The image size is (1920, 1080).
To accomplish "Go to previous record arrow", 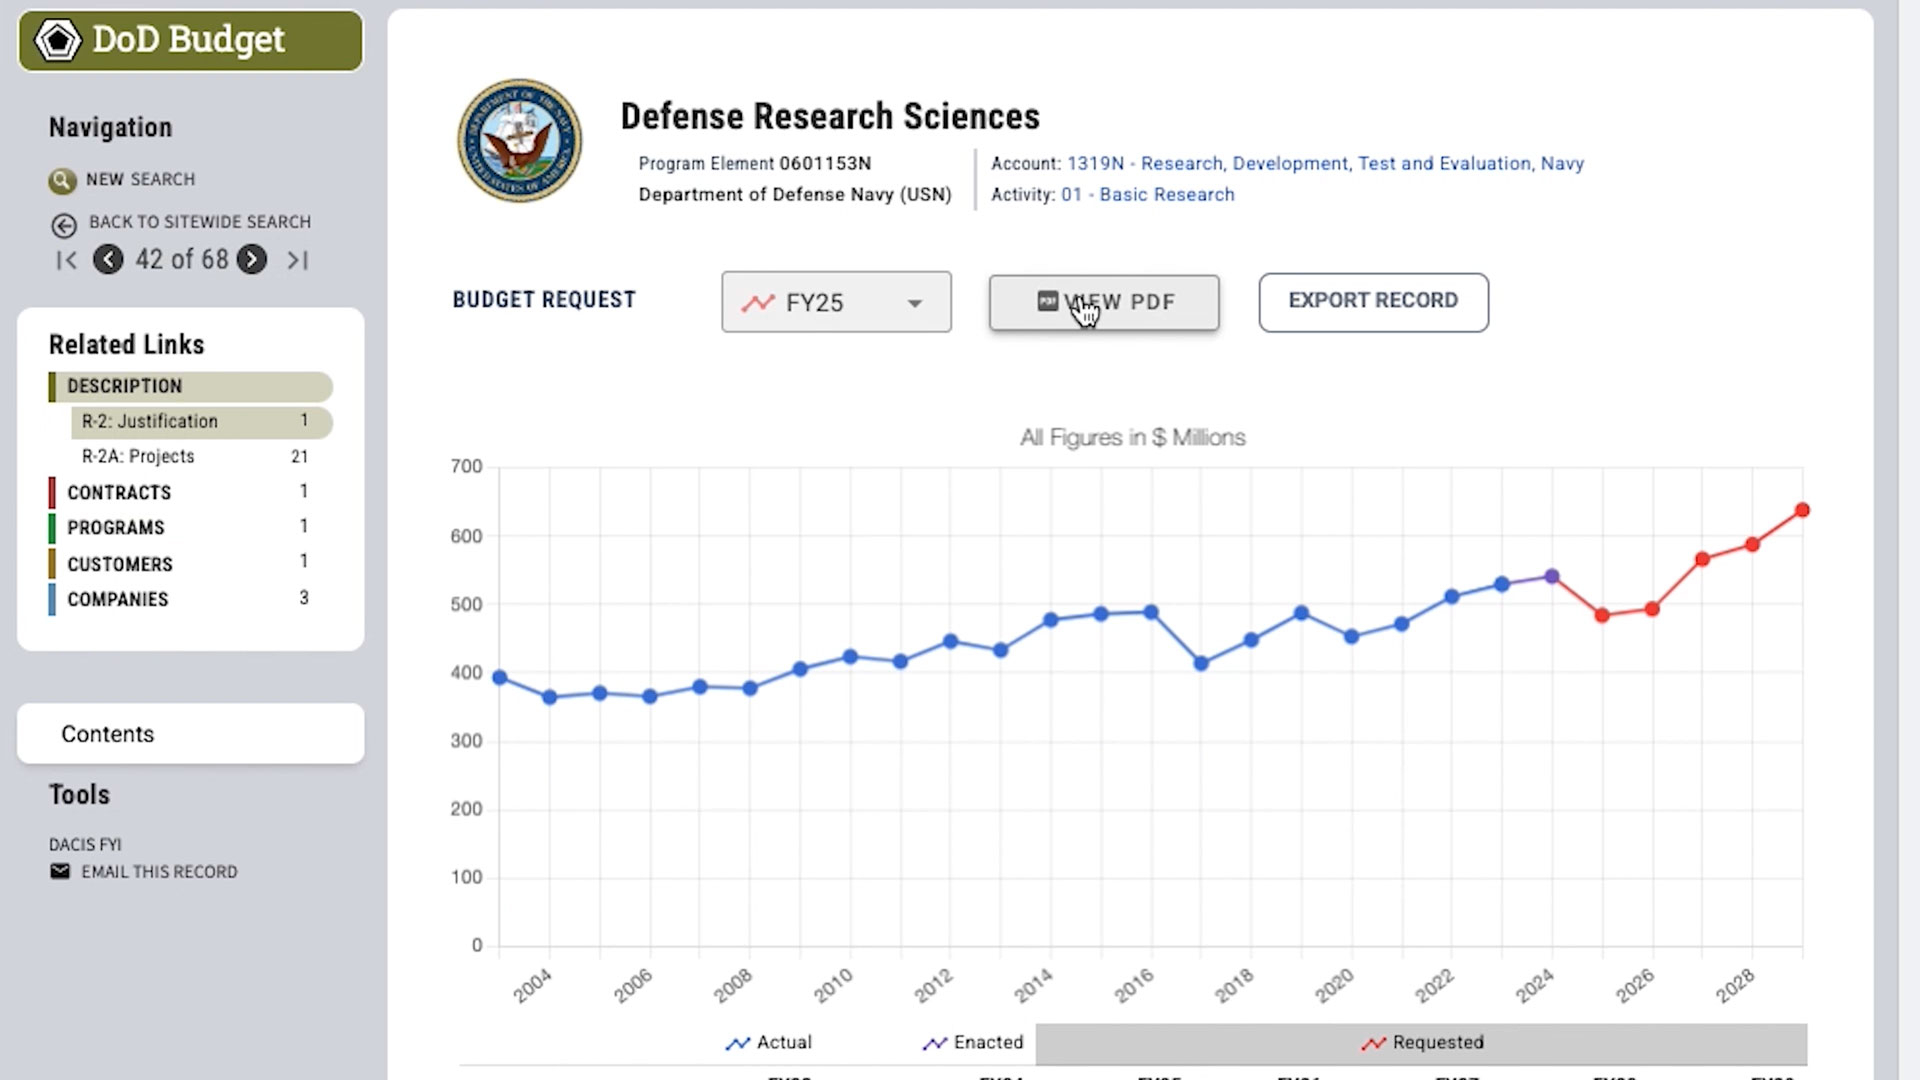I will coord(108,260).
